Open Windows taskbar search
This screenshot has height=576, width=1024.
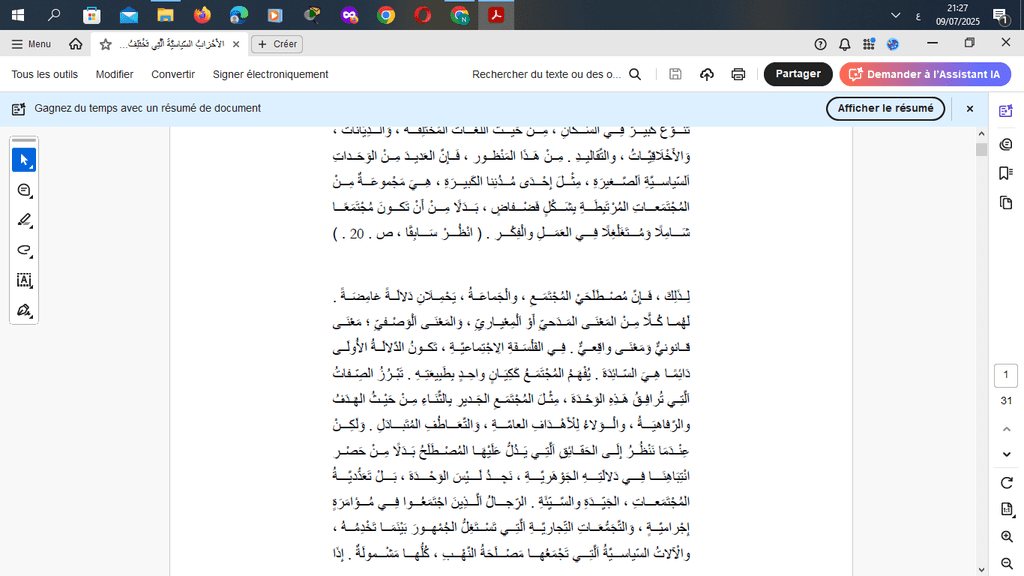(x=54, y=14)
